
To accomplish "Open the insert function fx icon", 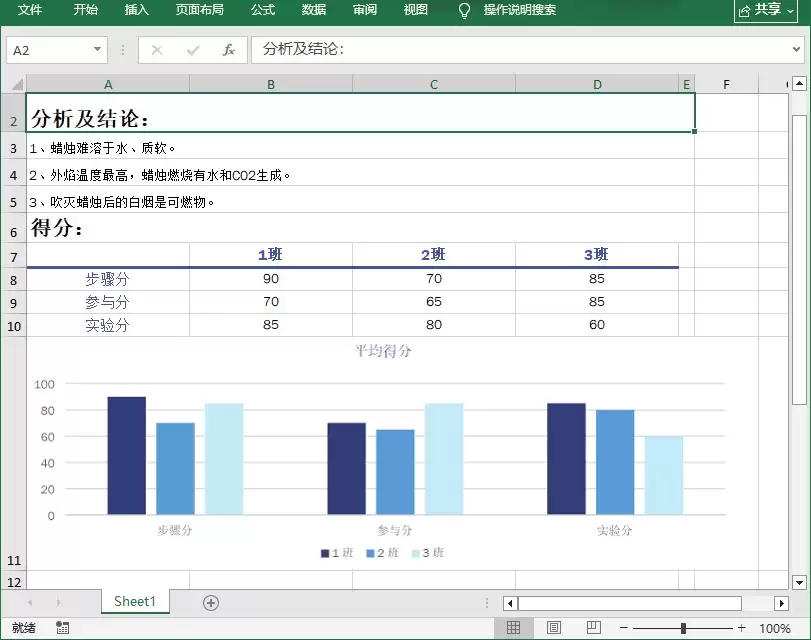I will tap(229, 50).
